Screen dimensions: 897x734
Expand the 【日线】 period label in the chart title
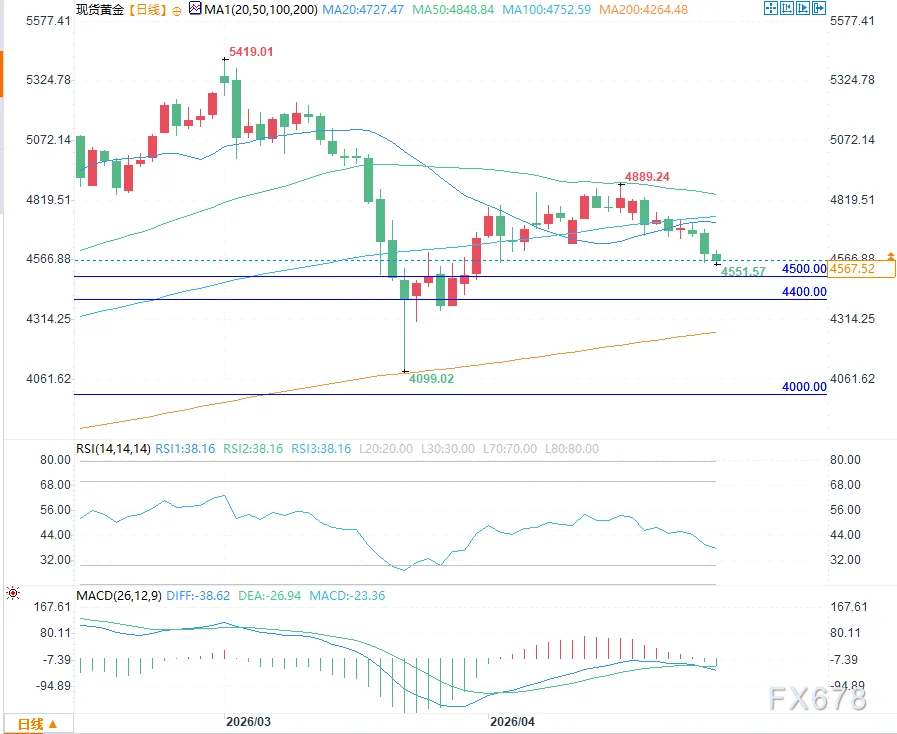pos(147,10)
